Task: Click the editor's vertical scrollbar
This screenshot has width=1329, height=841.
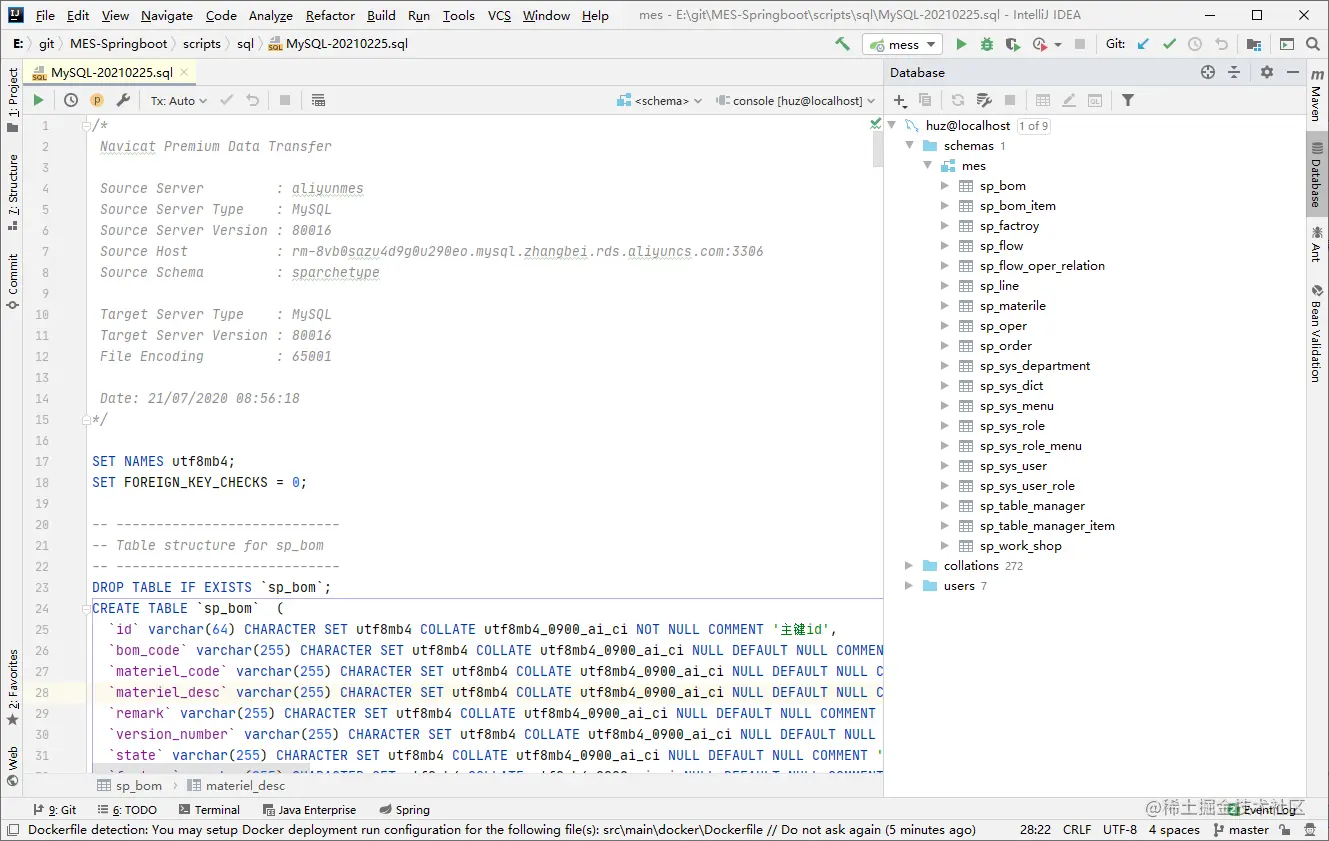Action: pyautogui.click(x=878, y=147)
